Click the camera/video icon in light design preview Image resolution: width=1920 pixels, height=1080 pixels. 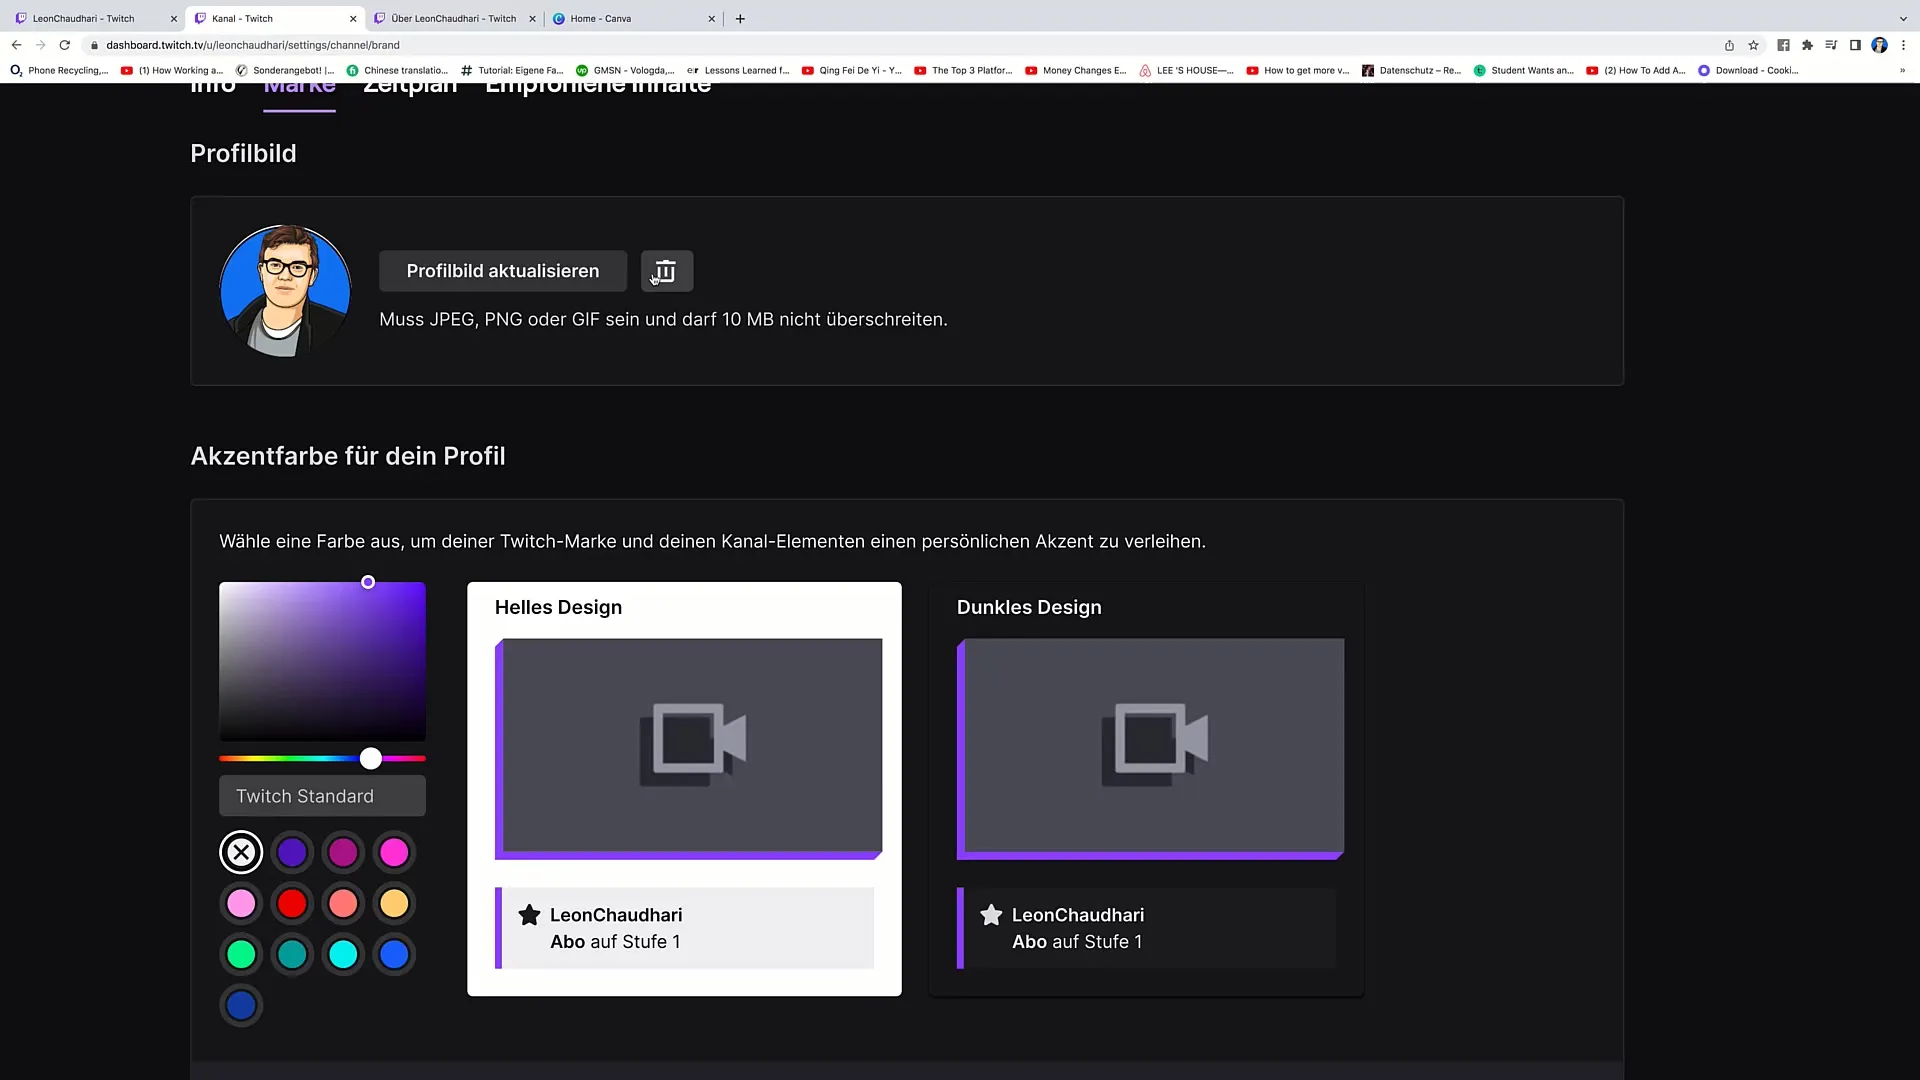click(x=692, y=742)
